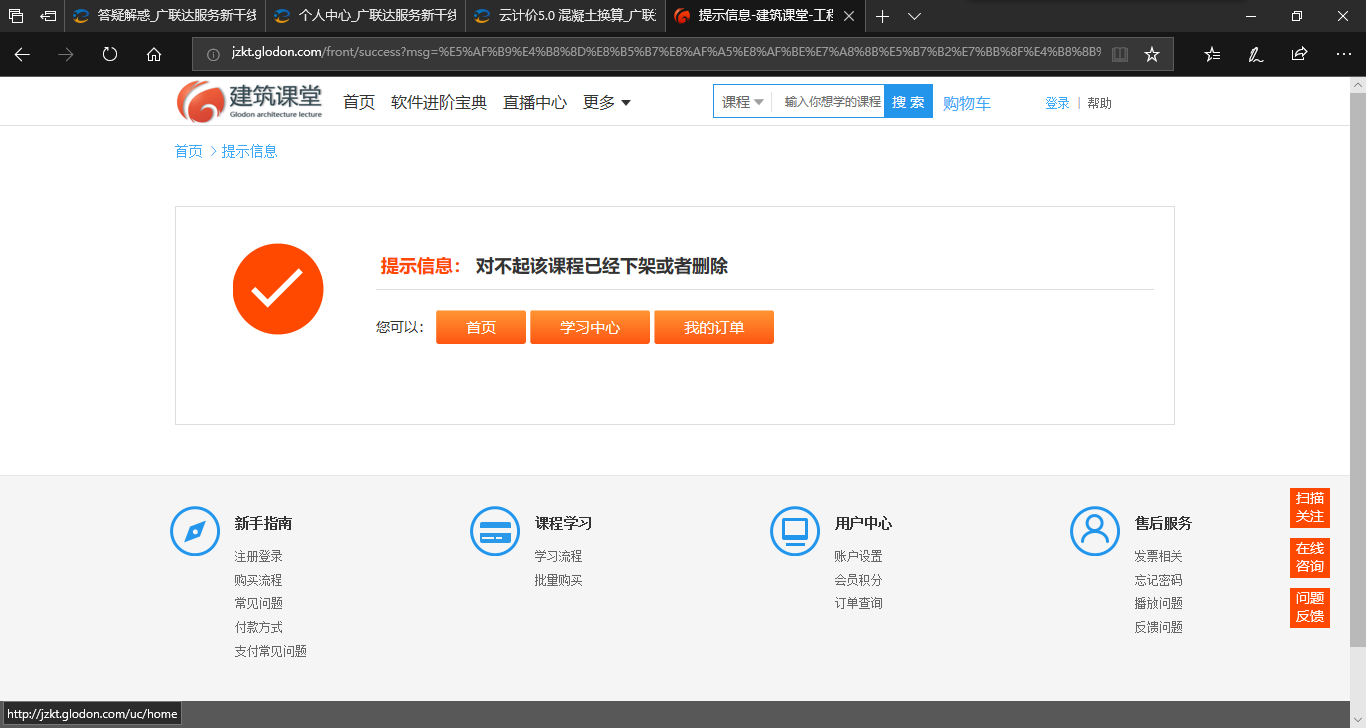The height and width of the screenshot is (728, 1366).
Task: Expand the 更多 dropdown menu
Action: pyautogui.click(x=607, y=102)
